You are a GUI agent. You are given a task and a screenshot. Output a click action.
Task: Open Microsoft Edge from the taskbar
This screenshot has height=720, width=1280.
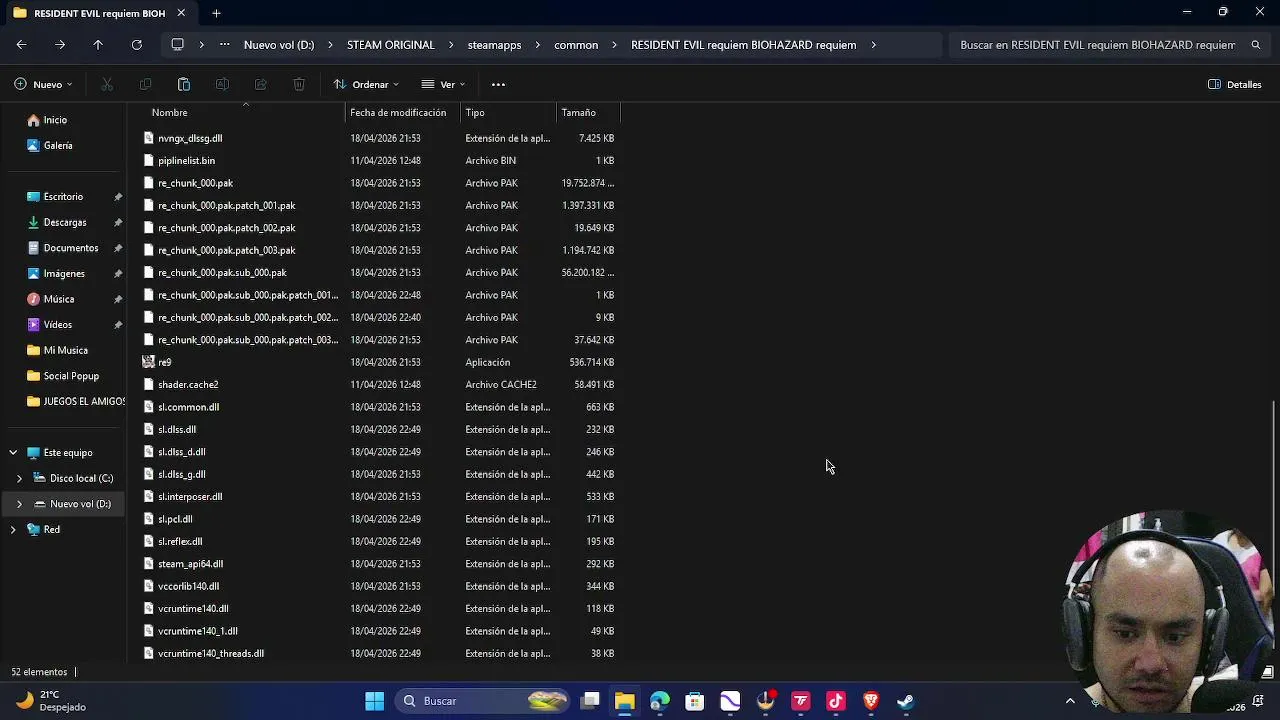(x=660, y=701)
